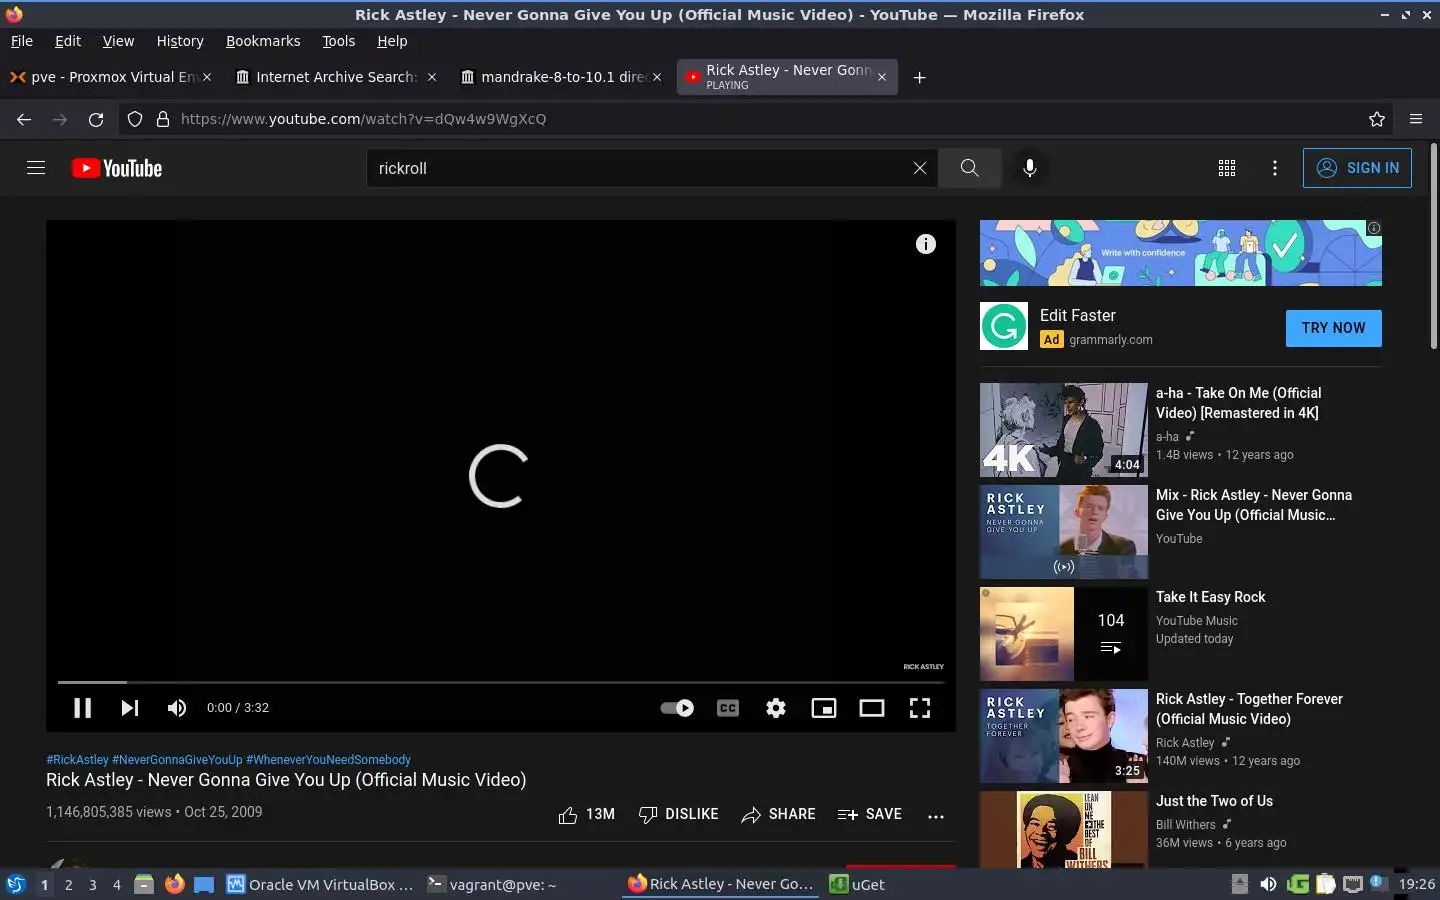This screenshot has height=900, width=1440.
Task: Open the Firefox File menu
Action: pyautogui.click(x=22, y=41)
